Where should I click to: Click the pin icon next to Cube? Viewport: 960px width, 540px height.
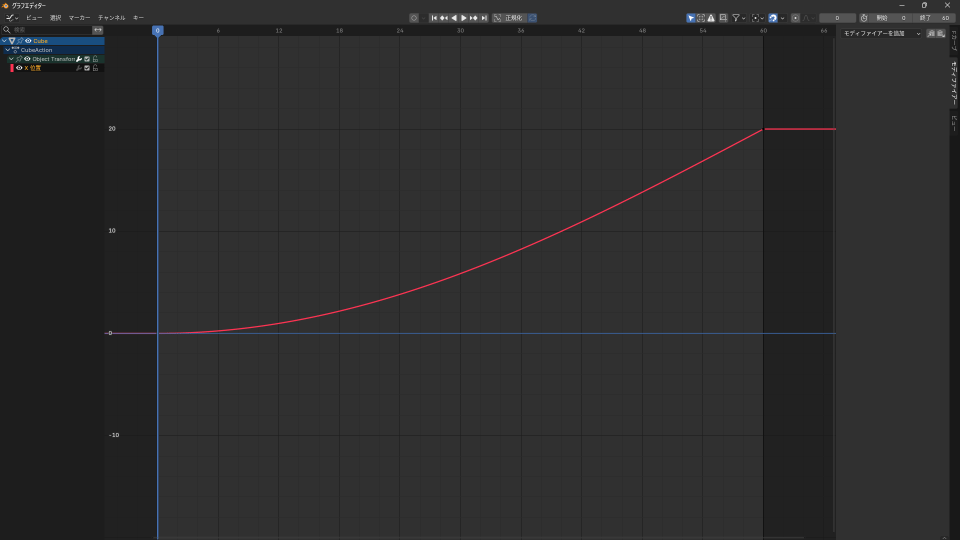[x=20, y=41]
